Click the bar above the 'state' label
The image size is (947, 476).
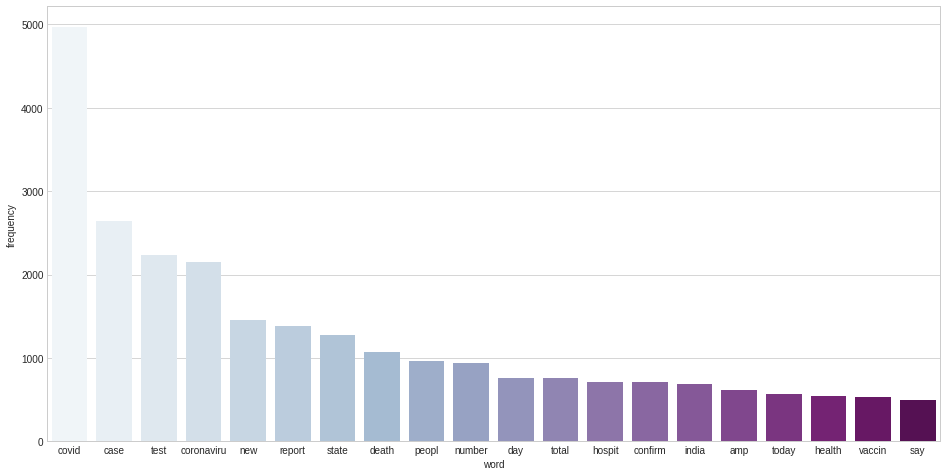click(x=338, y=388)
